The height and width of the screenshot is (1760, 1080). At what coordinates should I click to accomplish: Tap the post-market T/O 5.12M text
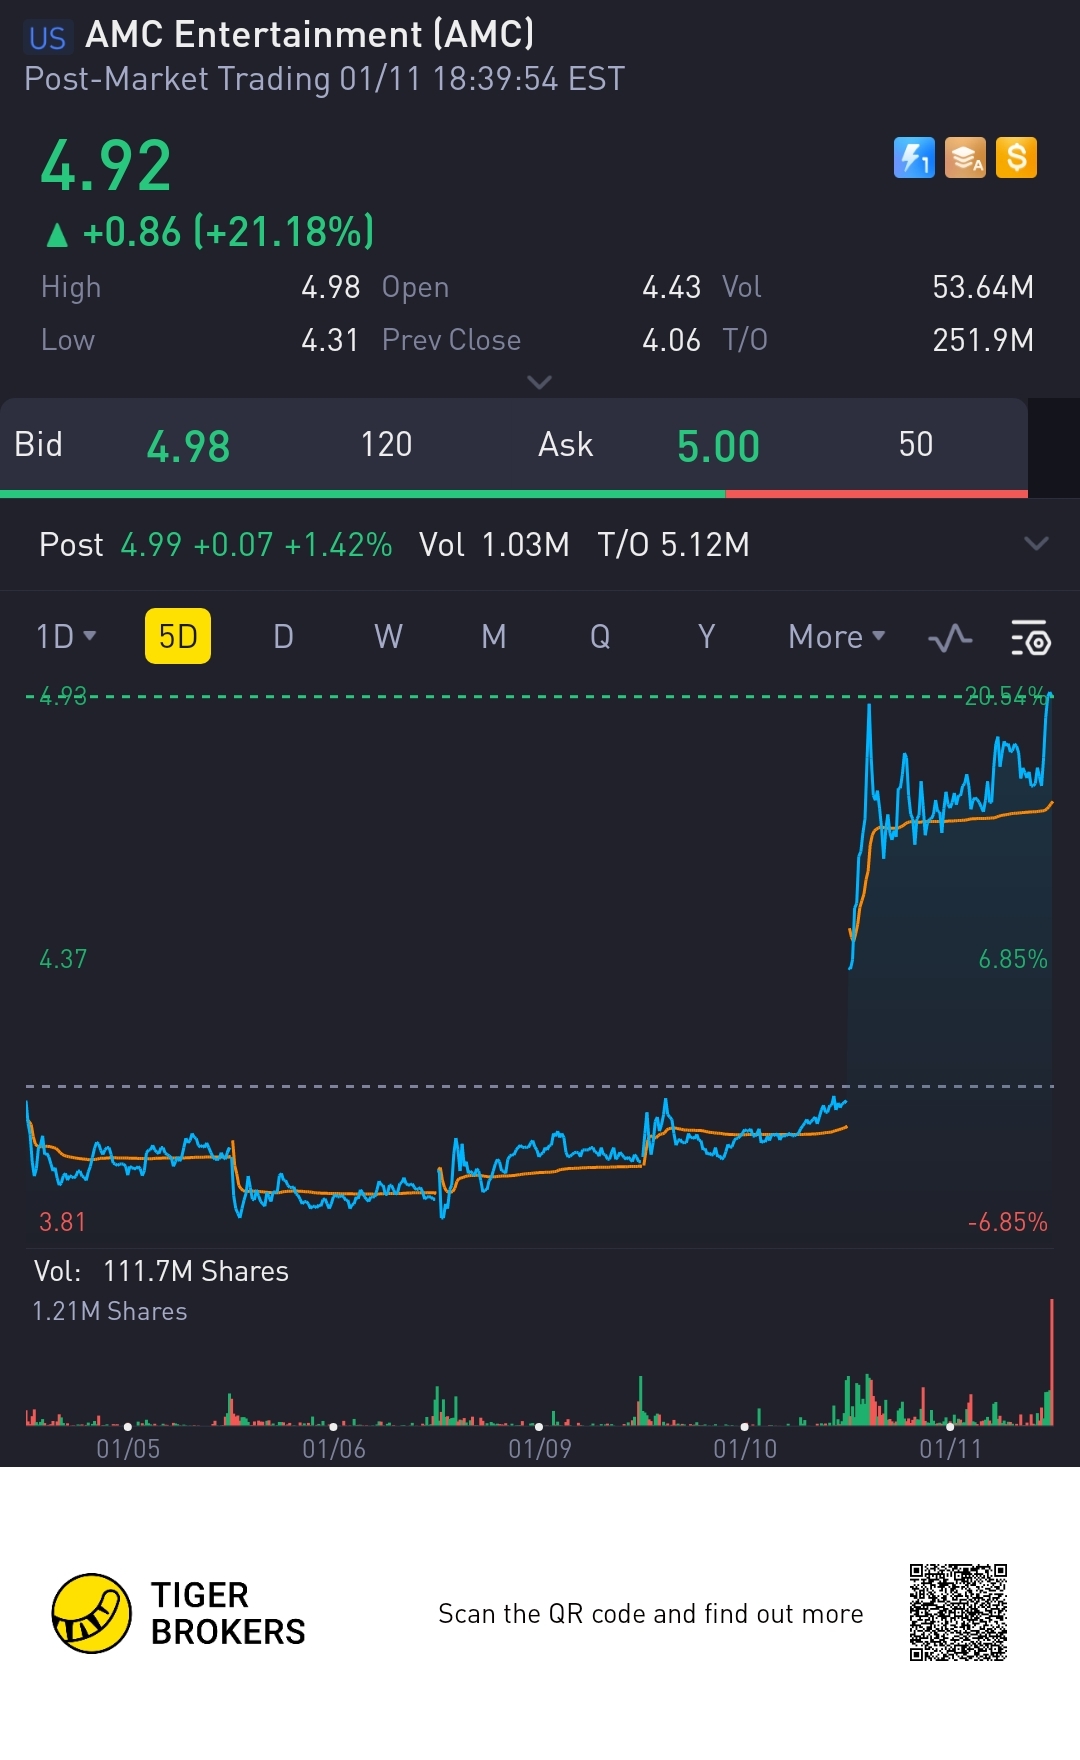point(673,544)
